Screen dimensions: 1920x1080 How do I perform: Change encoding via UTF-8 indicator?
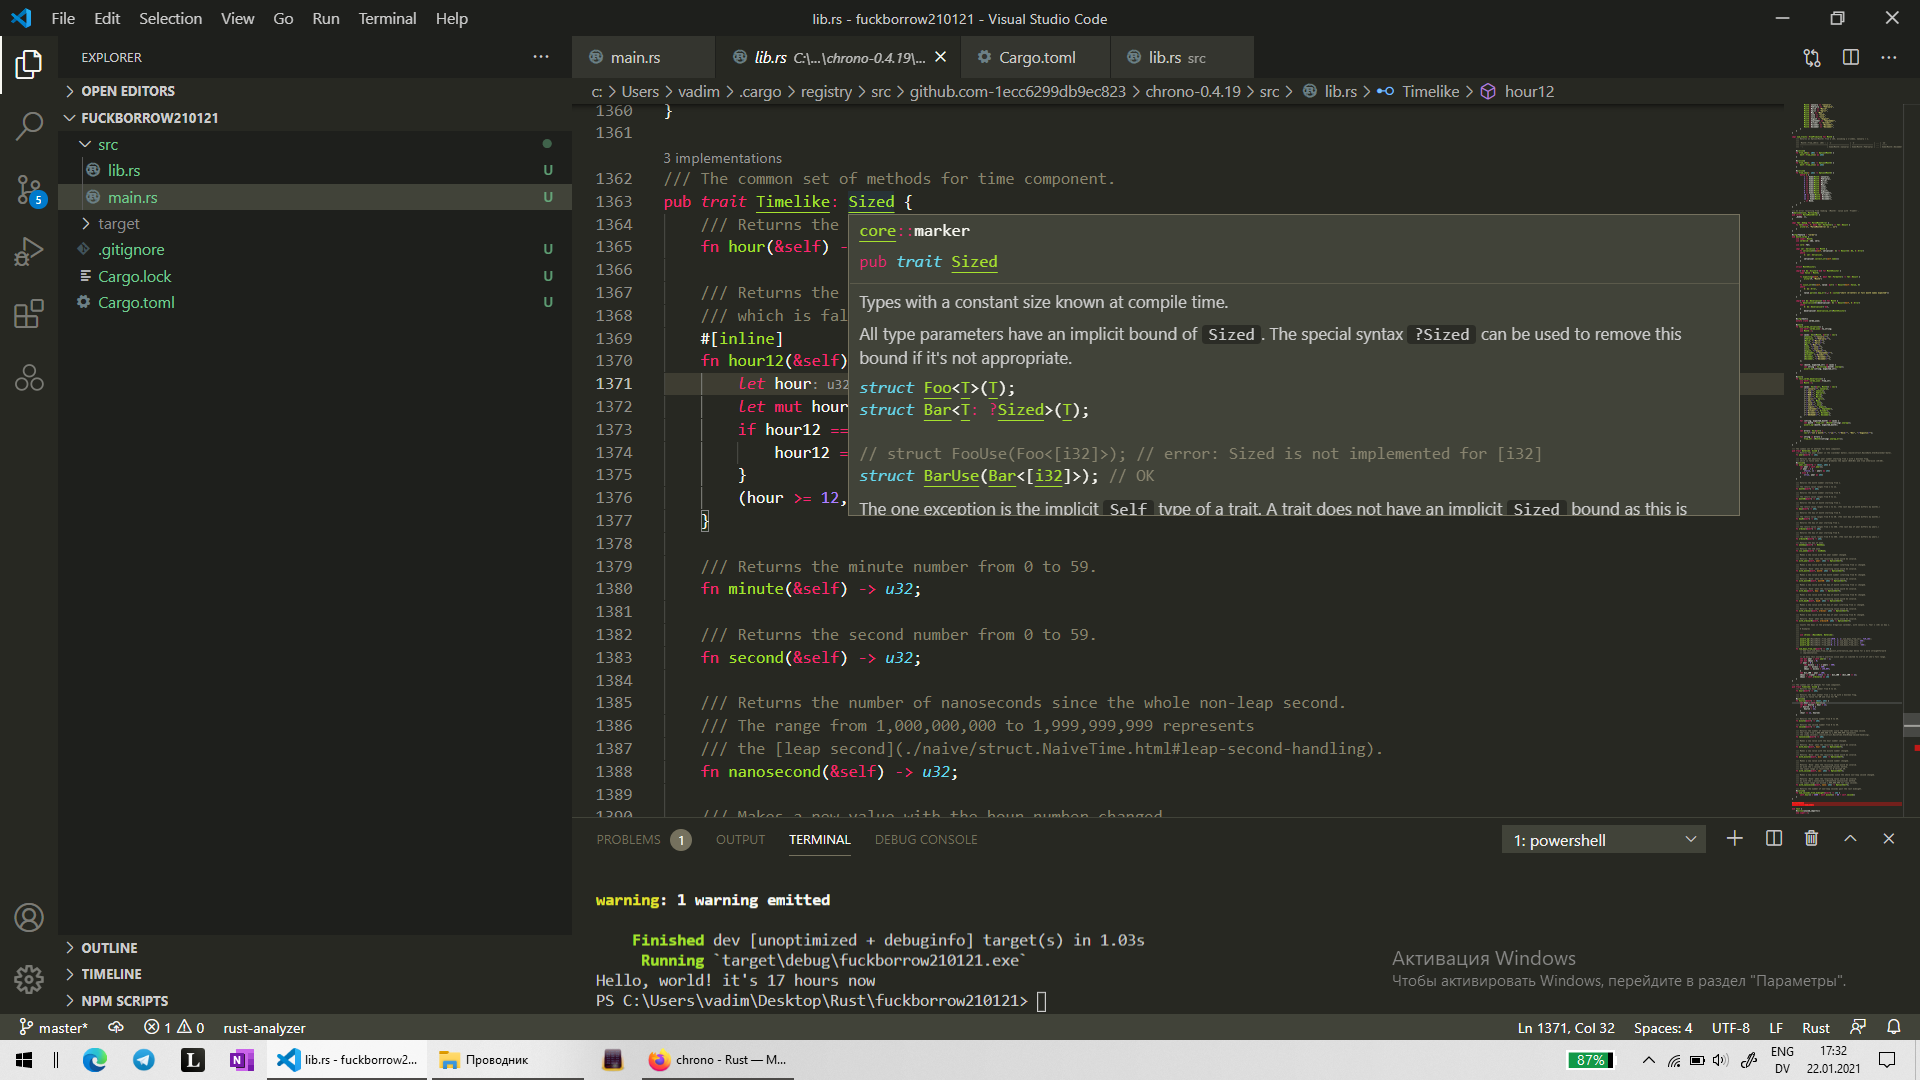click(x=1730, y=1027)
